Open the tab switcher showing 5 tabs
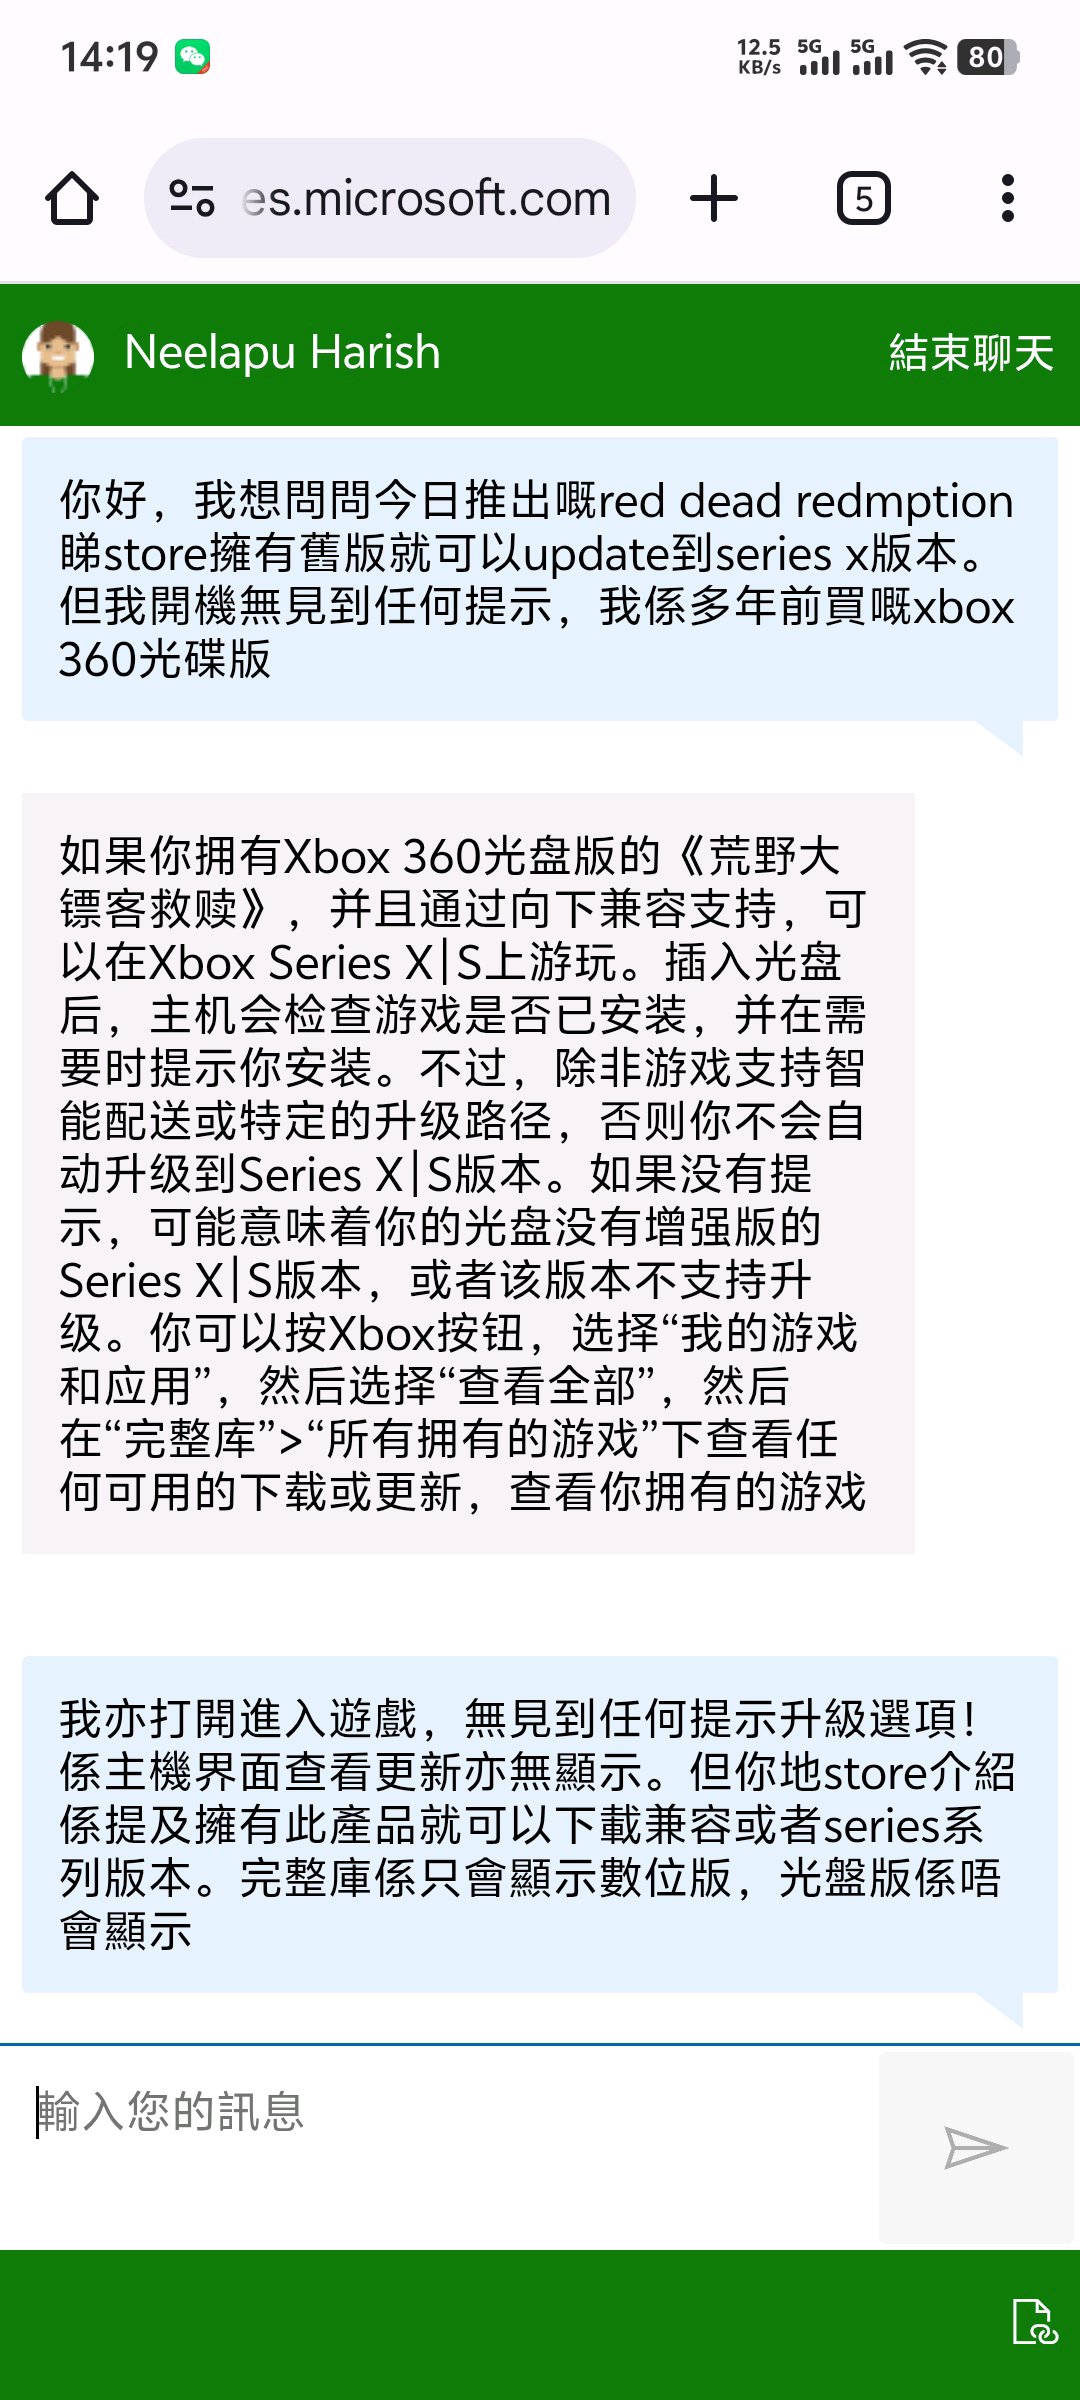 [x=864, y=198]
